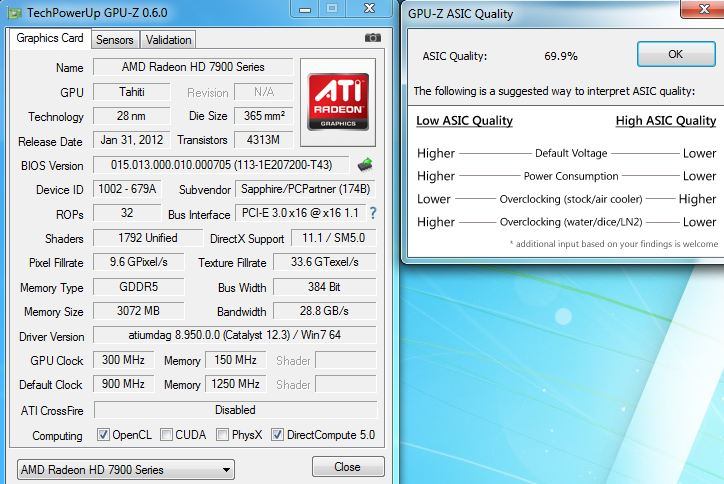Viewport: 724px width, 484px height.
Task: Click the Subvendor field Sapphire/PCPartner
Action: pyautogui.click(x=305, y=189)
